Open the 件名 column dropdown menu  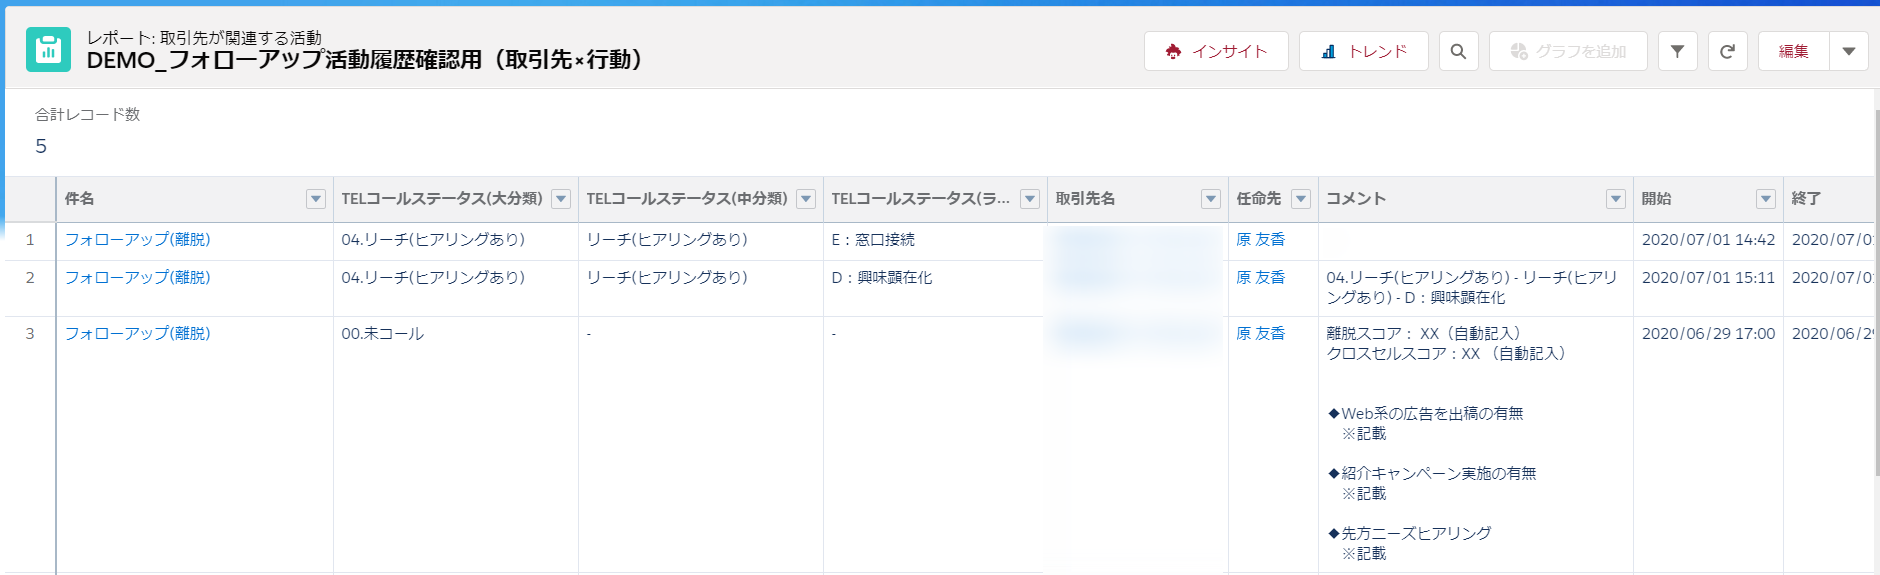316,199
